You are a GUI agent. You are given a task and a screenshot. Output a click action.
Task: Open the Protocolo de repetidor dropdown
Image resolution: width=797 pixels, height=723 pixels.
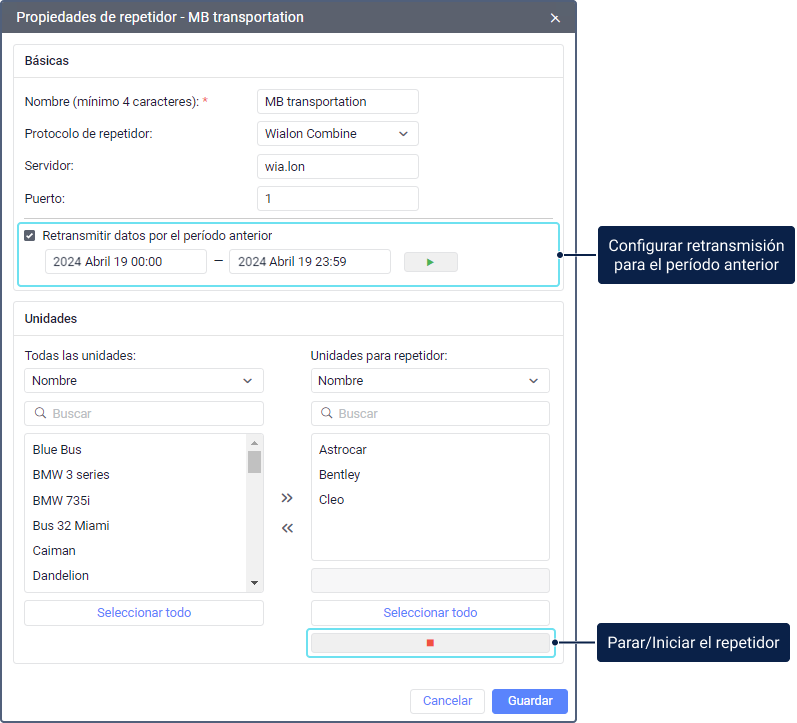click(337, 134)
